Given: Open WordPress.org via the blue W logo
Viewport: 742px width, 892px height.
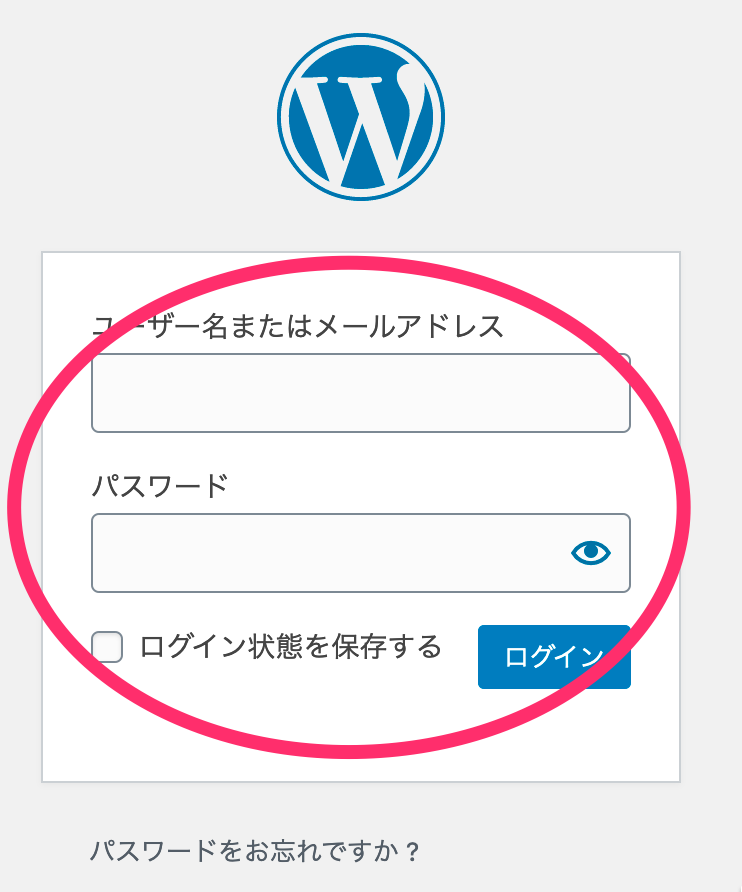Looking at the screenshot, I should click(361, 117).
